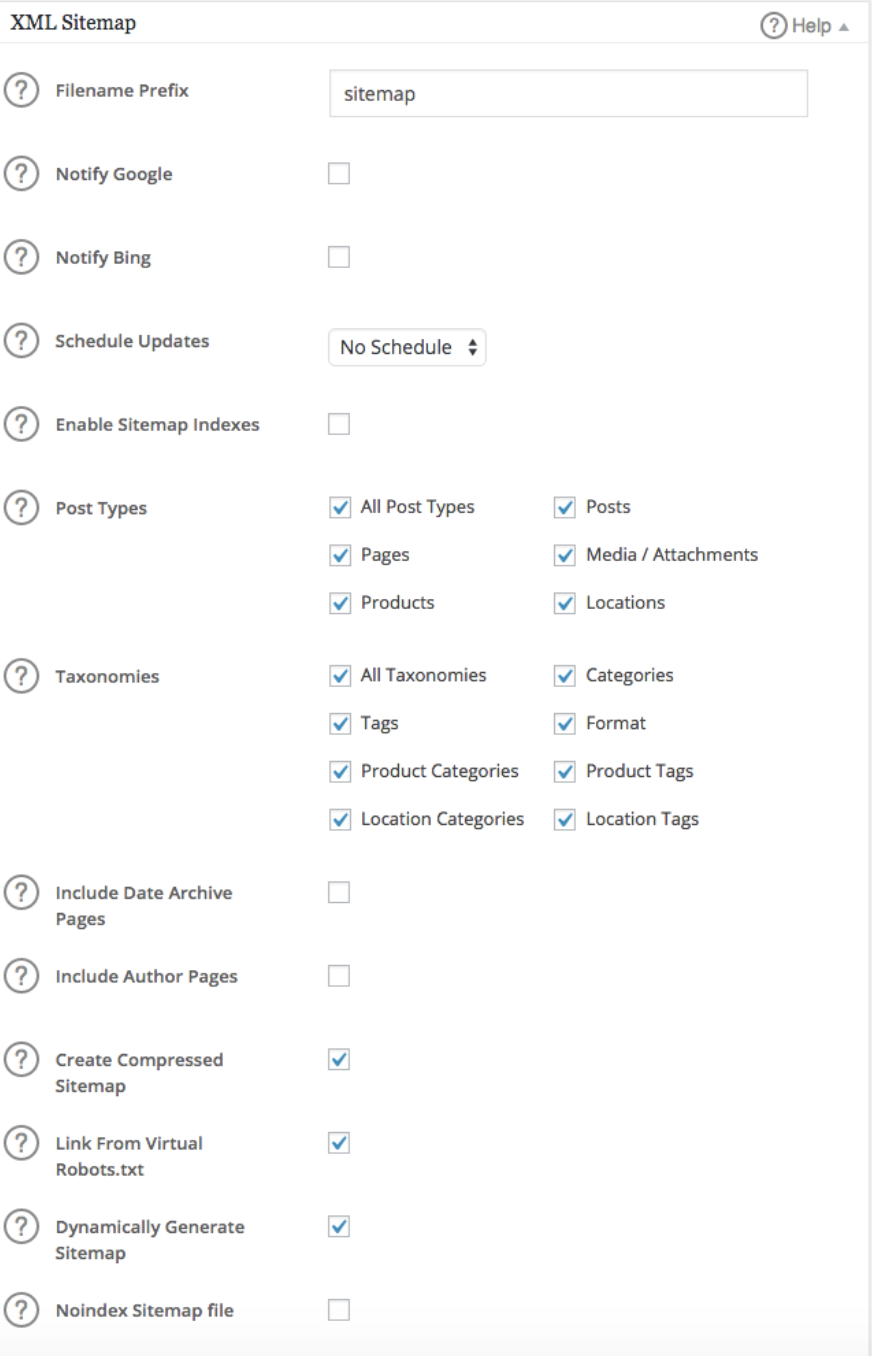This screenshot has height=1356, width=872.
Task: Disable Dynamically Generate Sitemap checkbox
Action: pos(339,1226)
